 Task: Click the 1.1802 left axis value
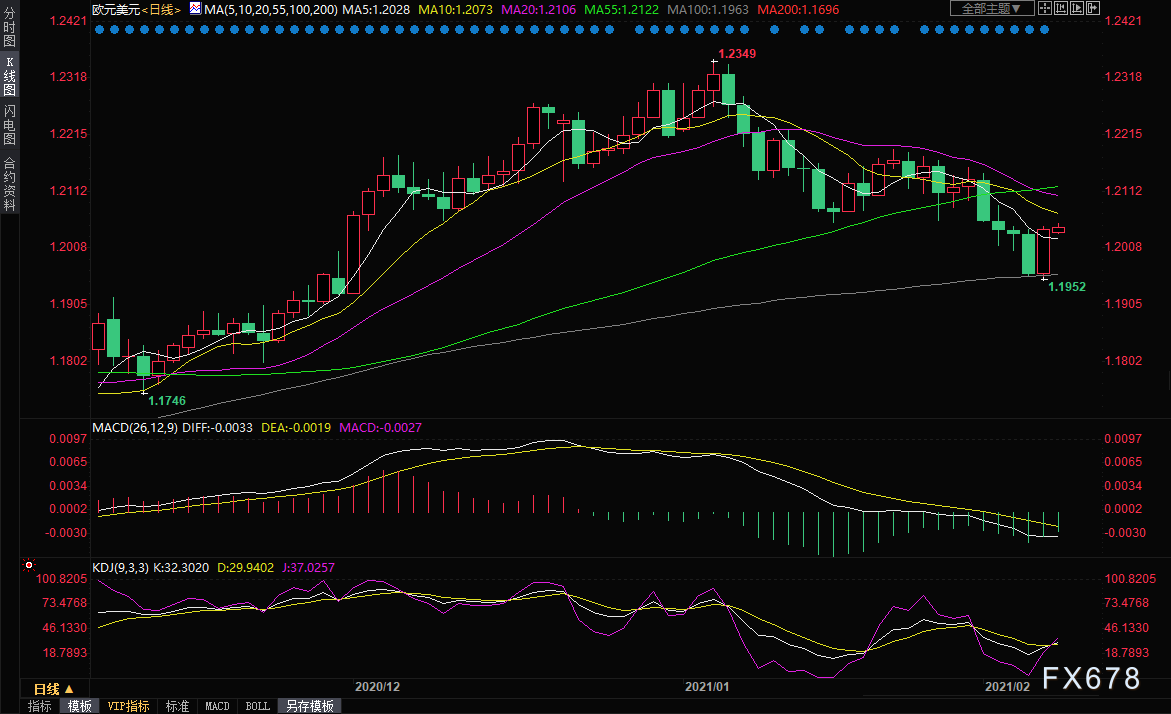[69, 361]
